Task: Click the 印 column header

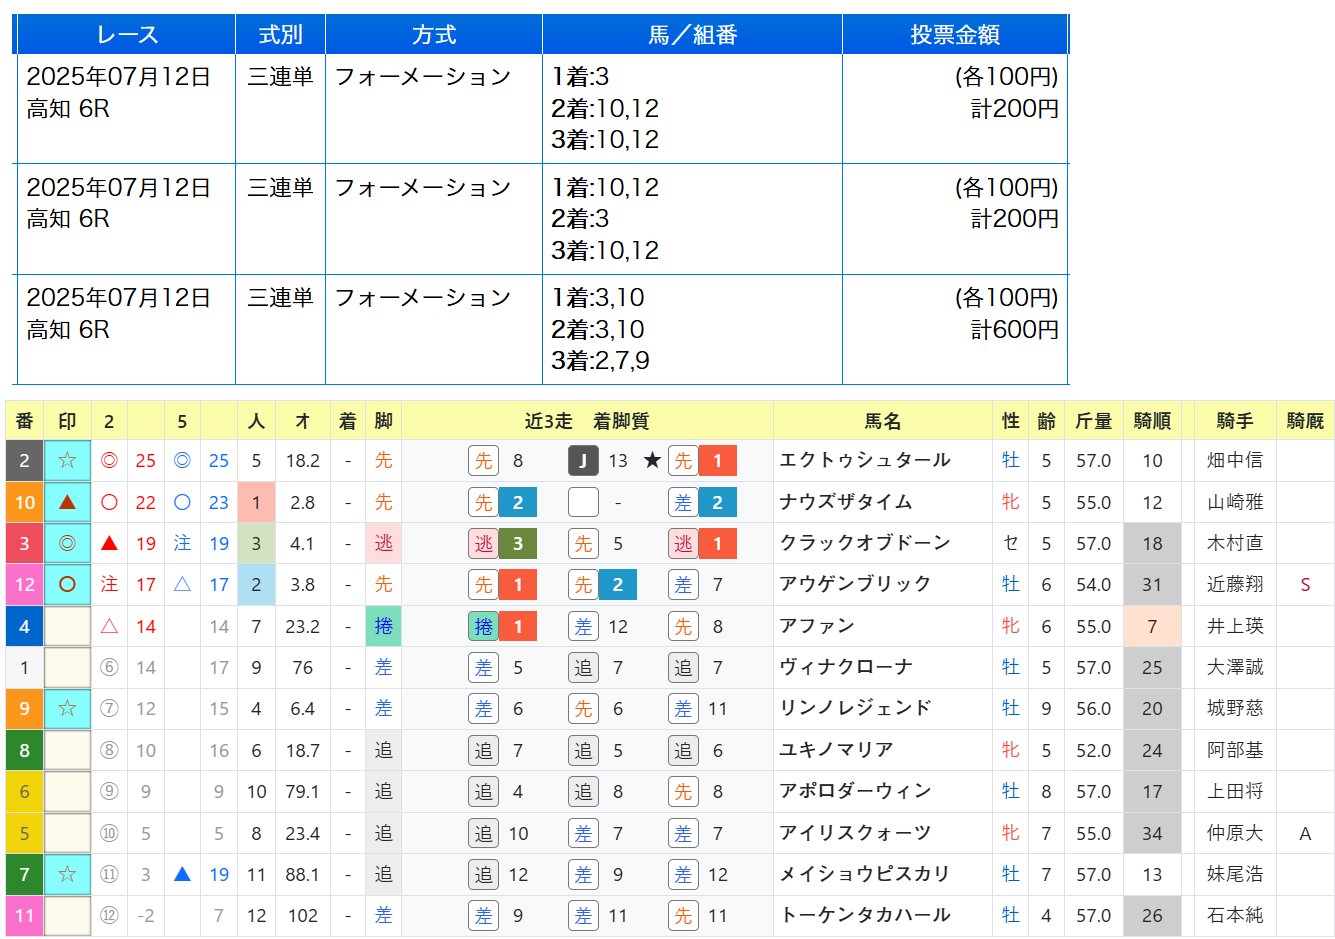Action: point(67,421)
